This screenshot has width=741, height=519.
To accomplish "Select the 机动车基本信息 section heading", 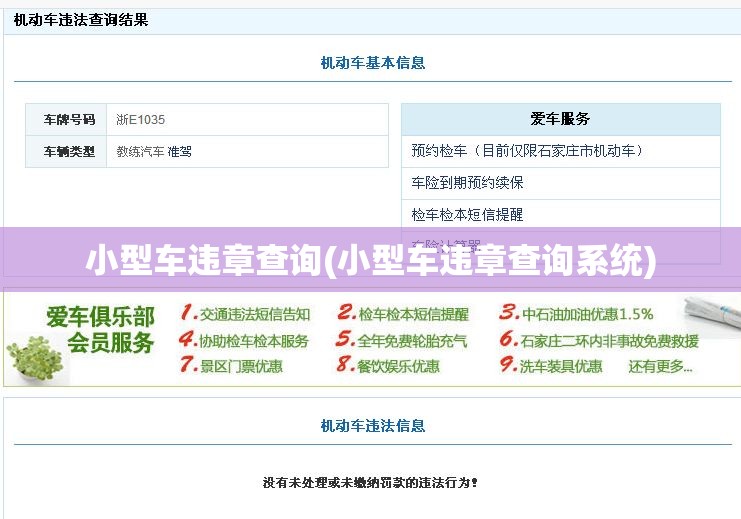I will [x=373, y=63].
